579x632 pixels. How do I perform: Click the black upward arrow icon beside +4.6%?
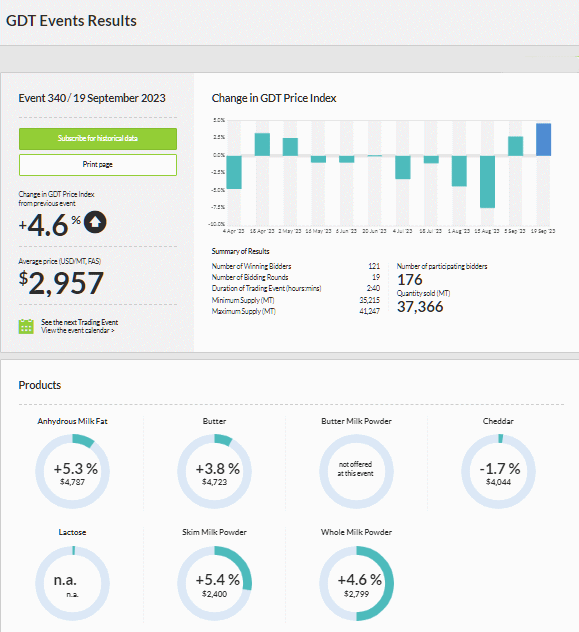tap(95, 222)
